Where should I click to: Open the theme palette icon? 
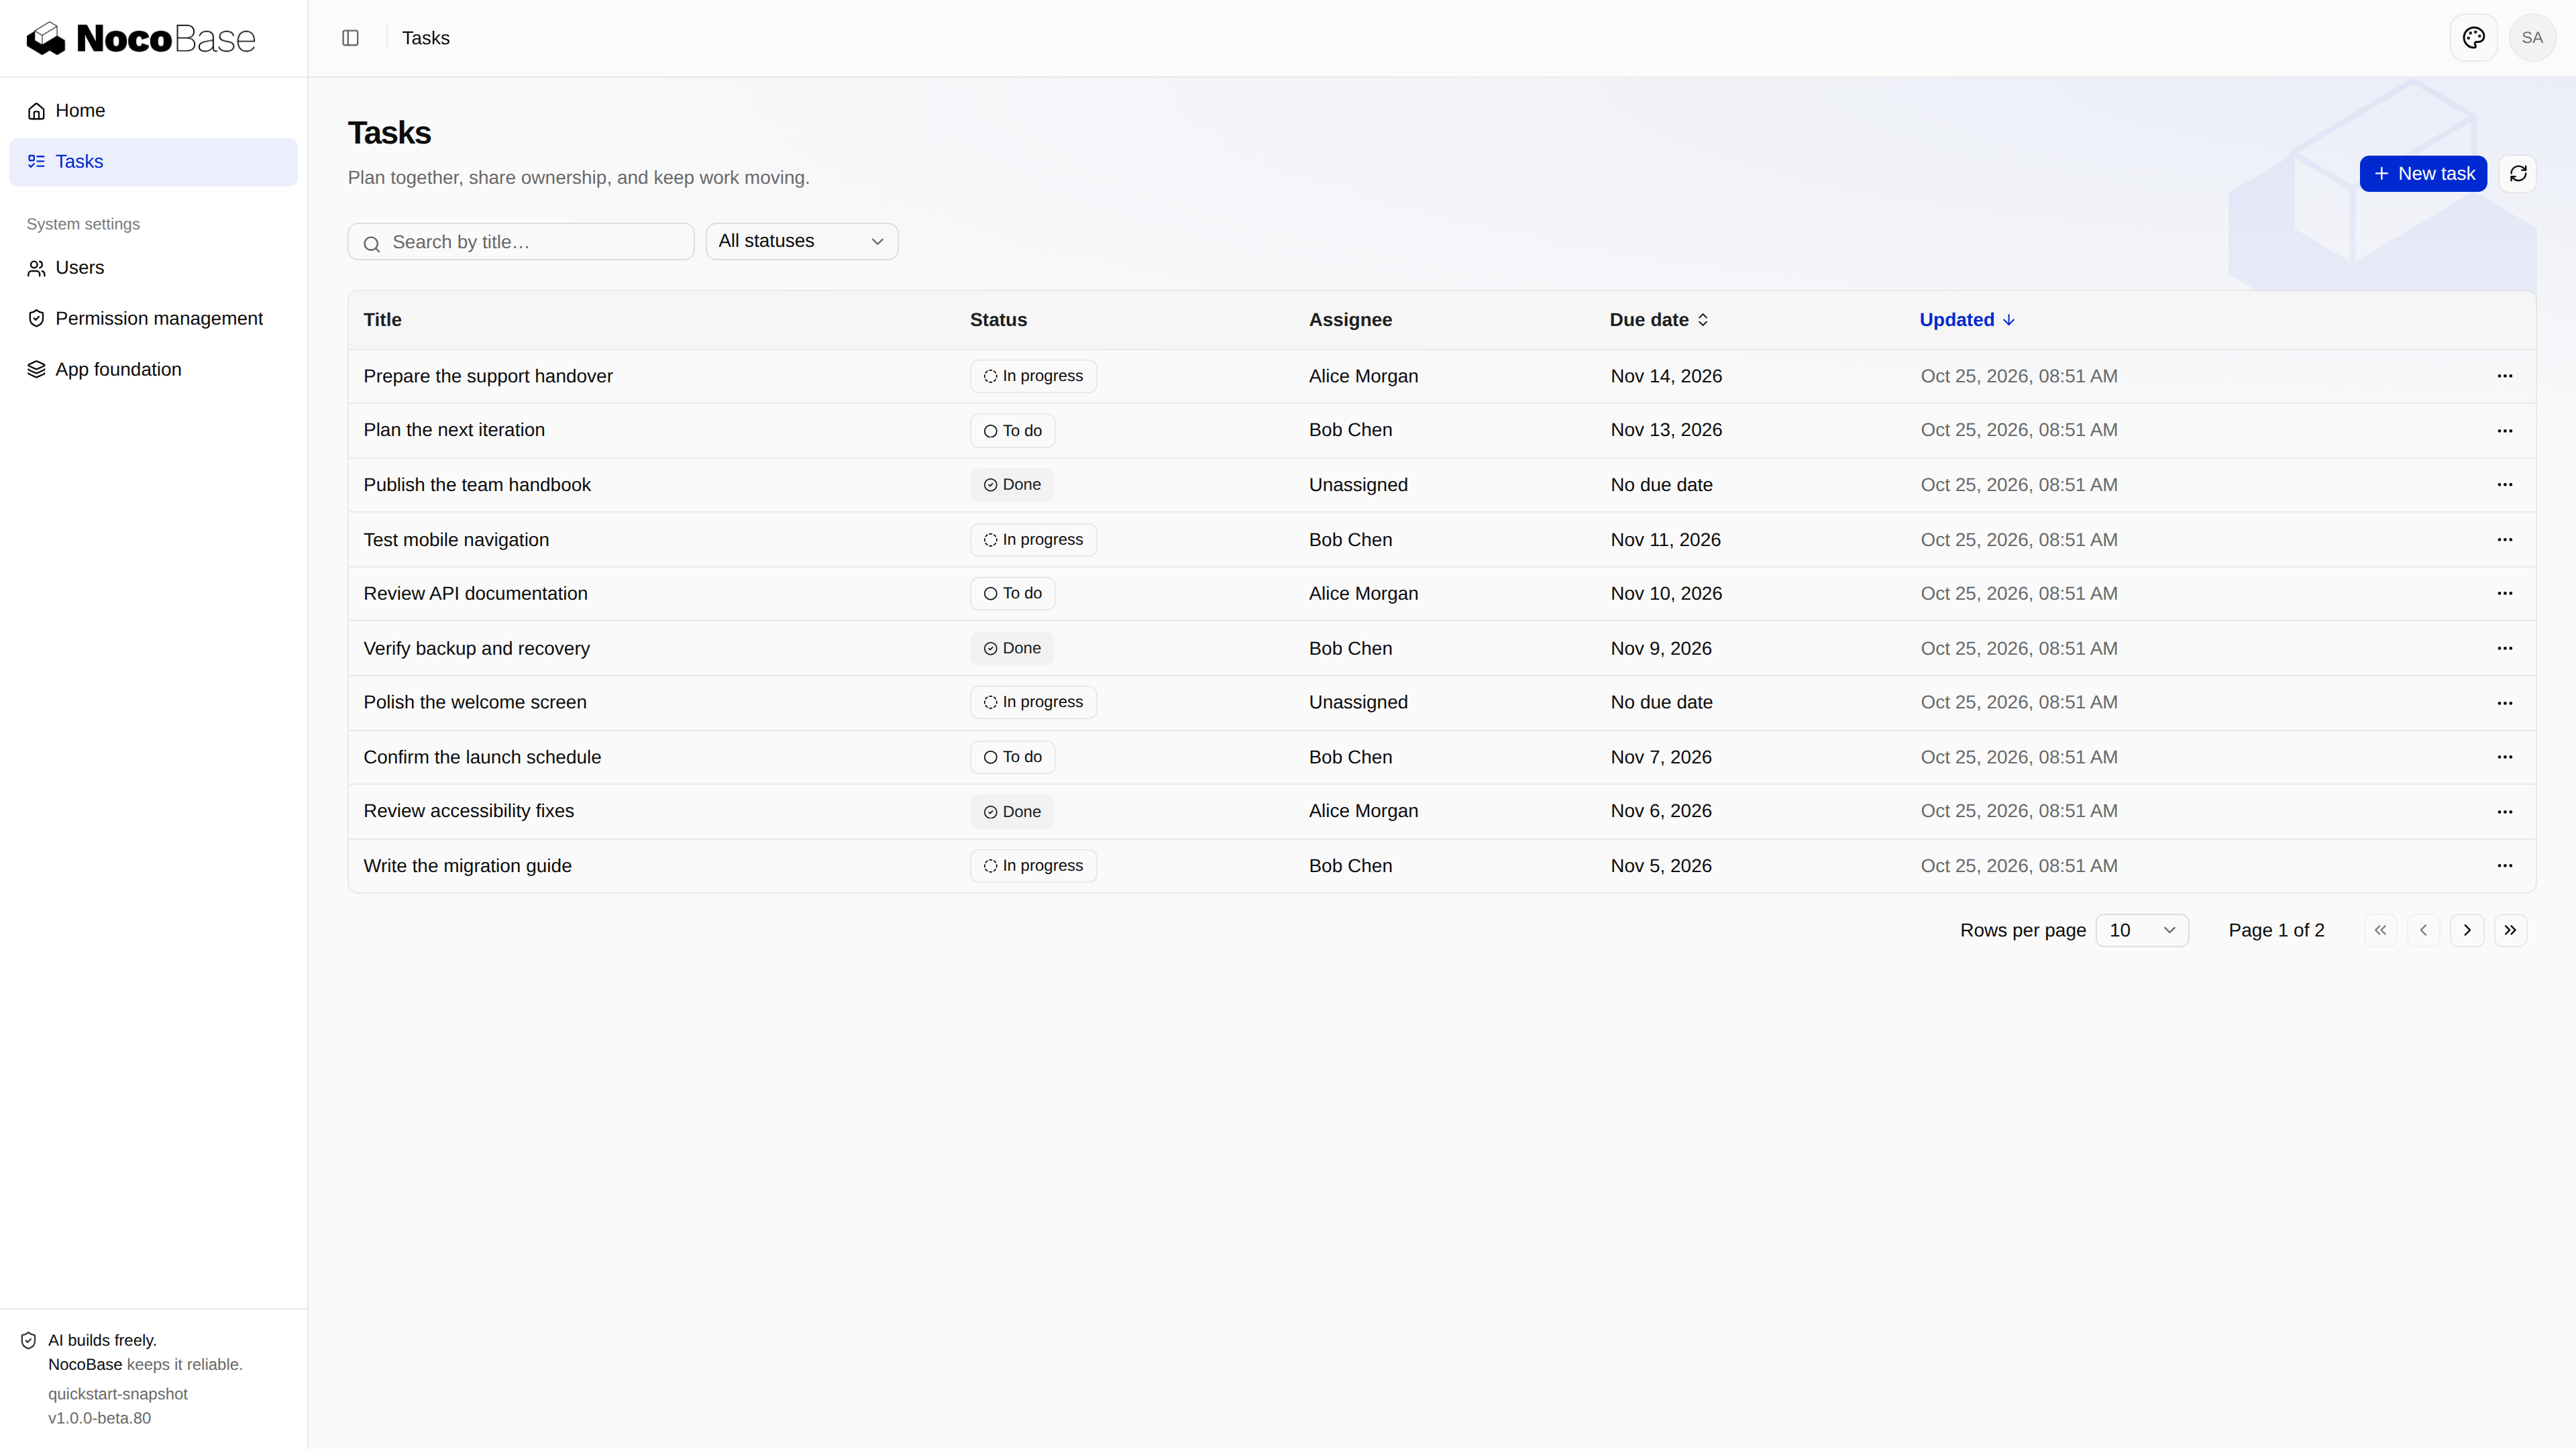tap(2474, 38)
